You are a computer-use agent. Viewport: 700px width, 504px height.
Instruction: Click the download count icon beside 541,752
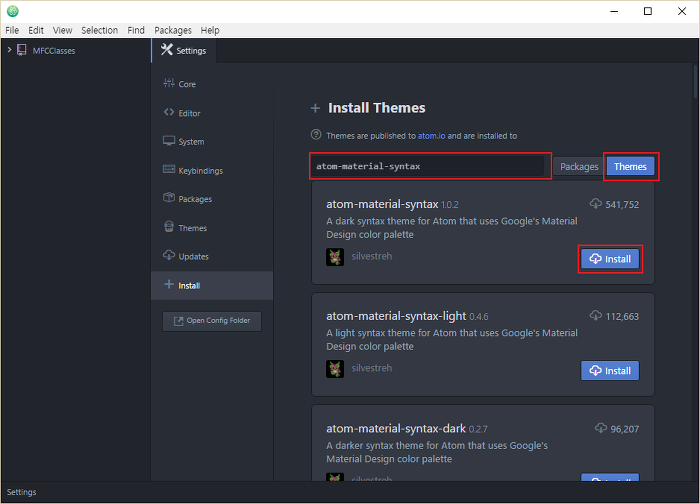[596, 204]
